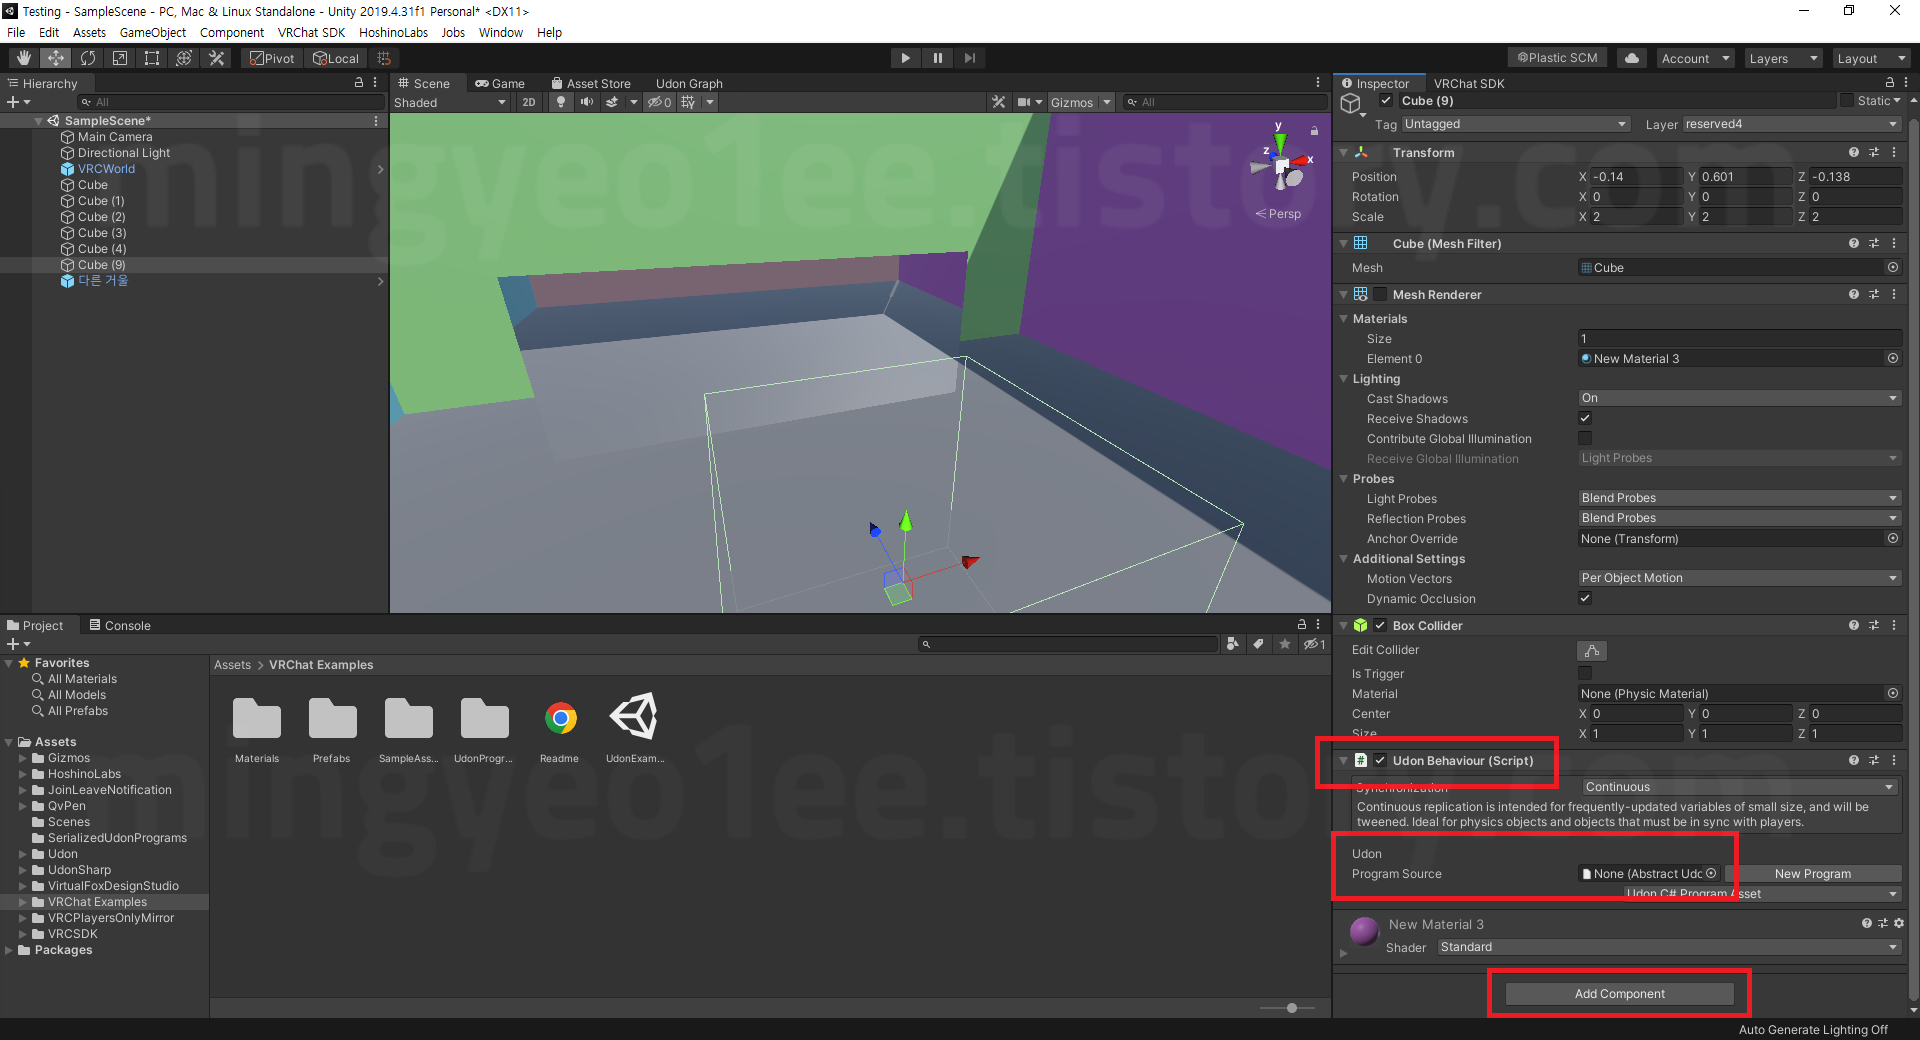Open the Layer reserved4 dropdown

(x=1791, y=124)
